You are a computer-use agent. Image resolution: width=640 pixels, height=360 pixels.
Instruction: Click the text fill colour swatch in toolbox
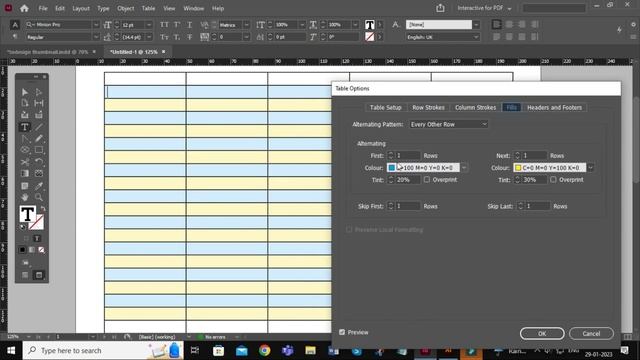(x=27, y=213)
